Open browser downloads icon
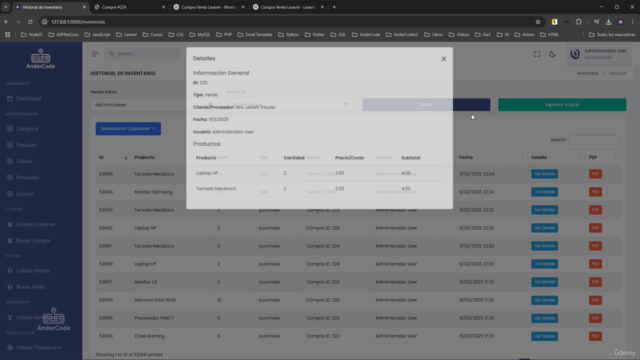The width and height of the screenshot is (640, 360). pyautogui.click(x=609, y=22)
